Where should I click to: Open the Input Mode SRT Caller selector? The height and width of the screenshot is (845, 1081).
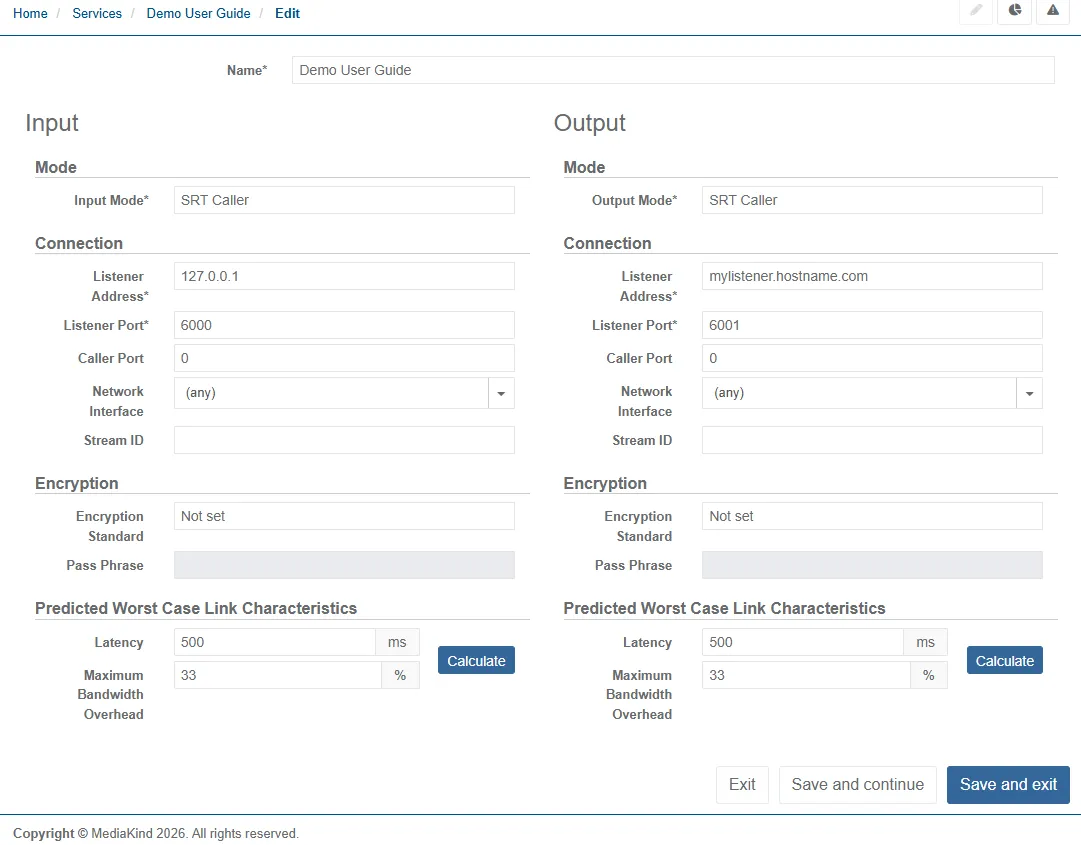click(344, 200)
